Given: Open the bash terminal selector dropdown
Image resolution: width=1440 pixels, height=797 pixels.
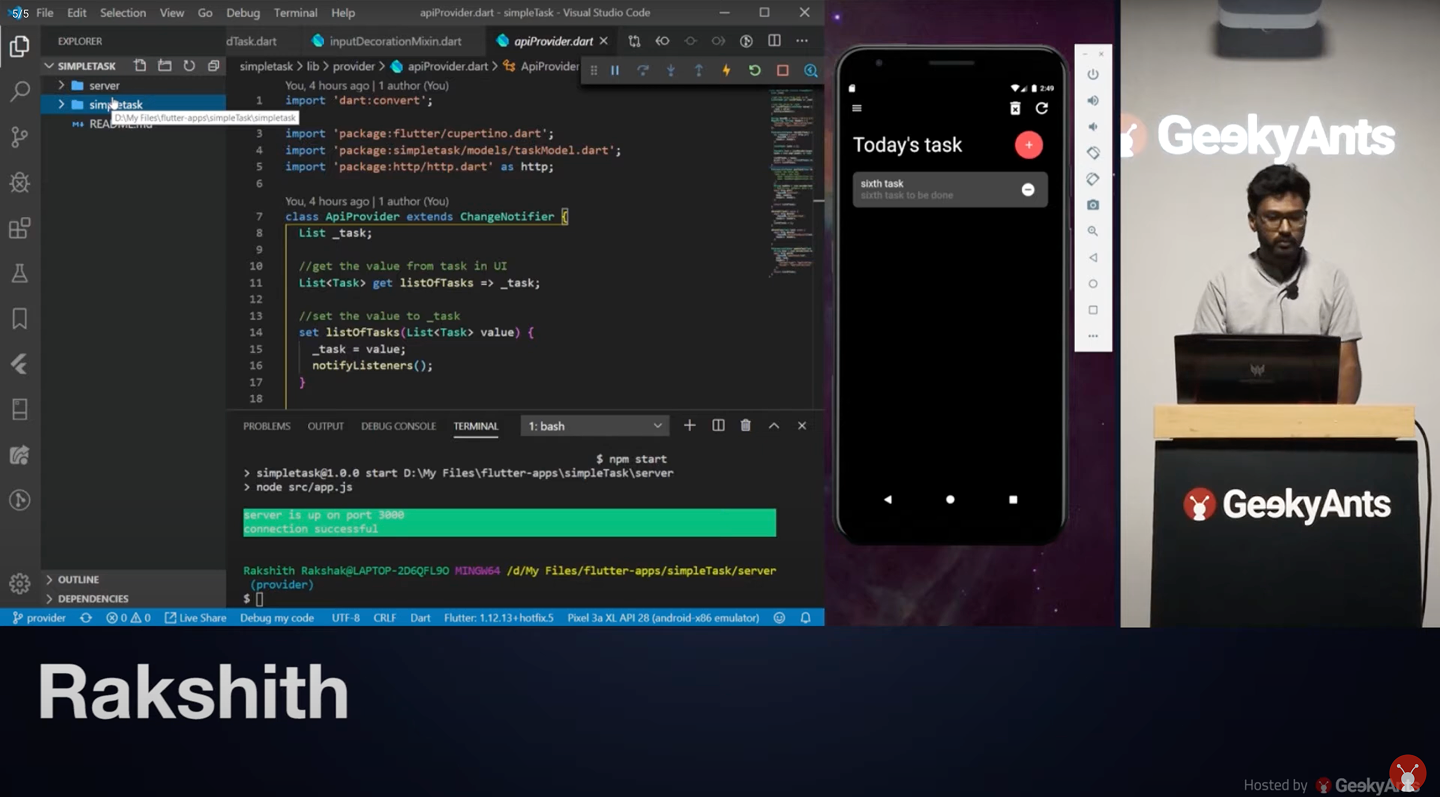Looking at the screenshot, I should pos(595,426).
